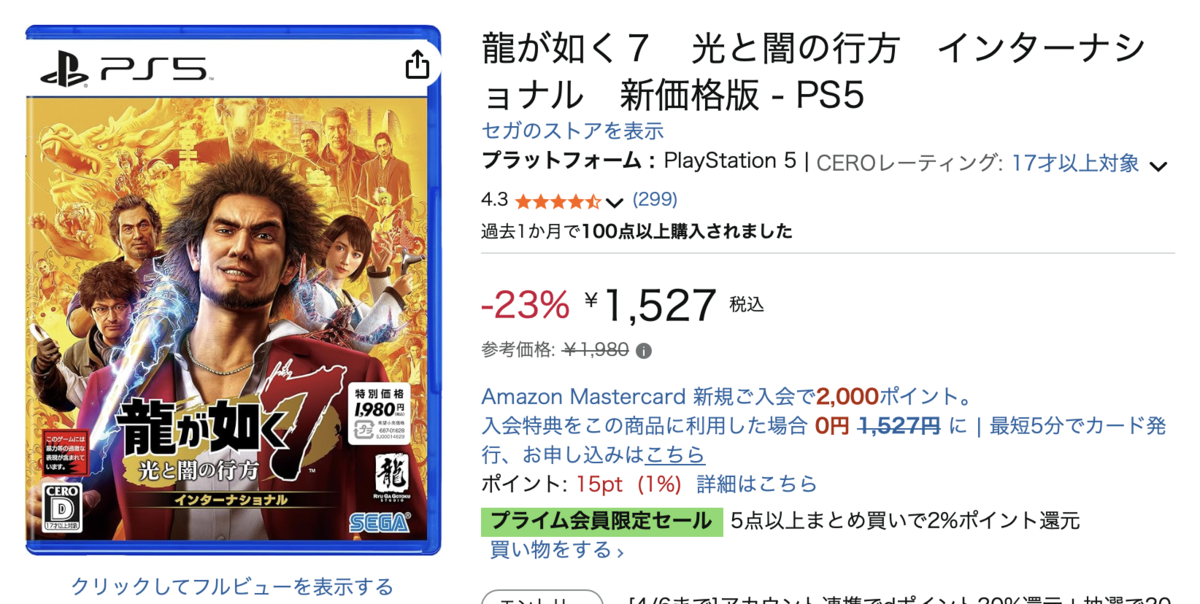Click the 最短5分でカード発行 text
This screenshot has width=1200, height=604.
tap(1077, 426)
